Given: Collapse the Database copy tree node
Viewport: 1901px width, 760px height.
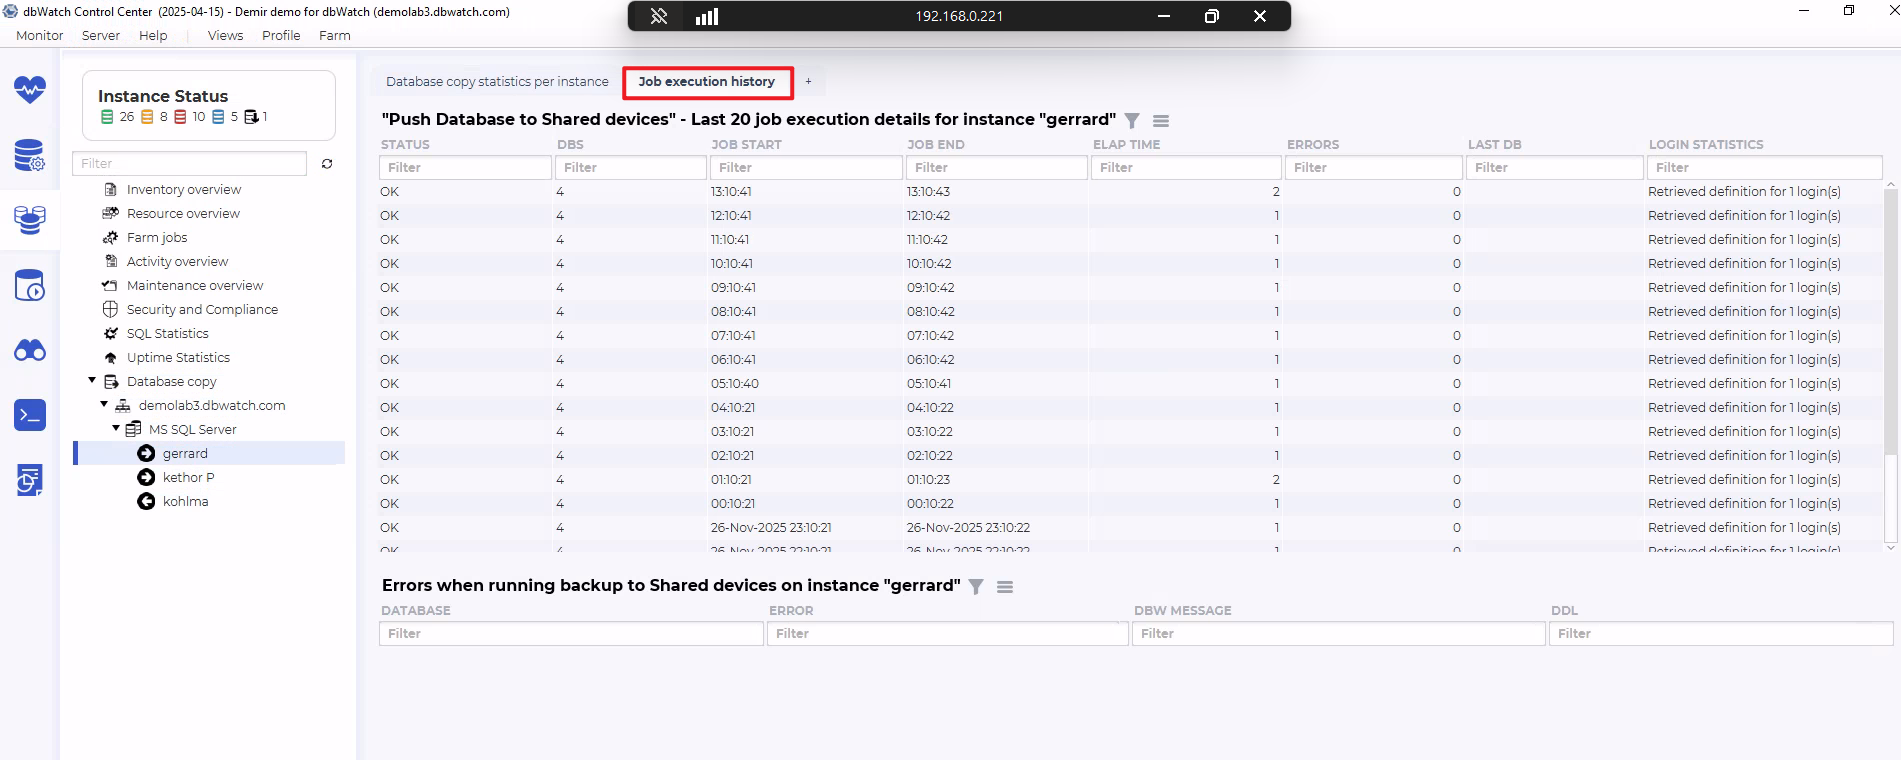Looking at the screenshot, I should [92, 381].
